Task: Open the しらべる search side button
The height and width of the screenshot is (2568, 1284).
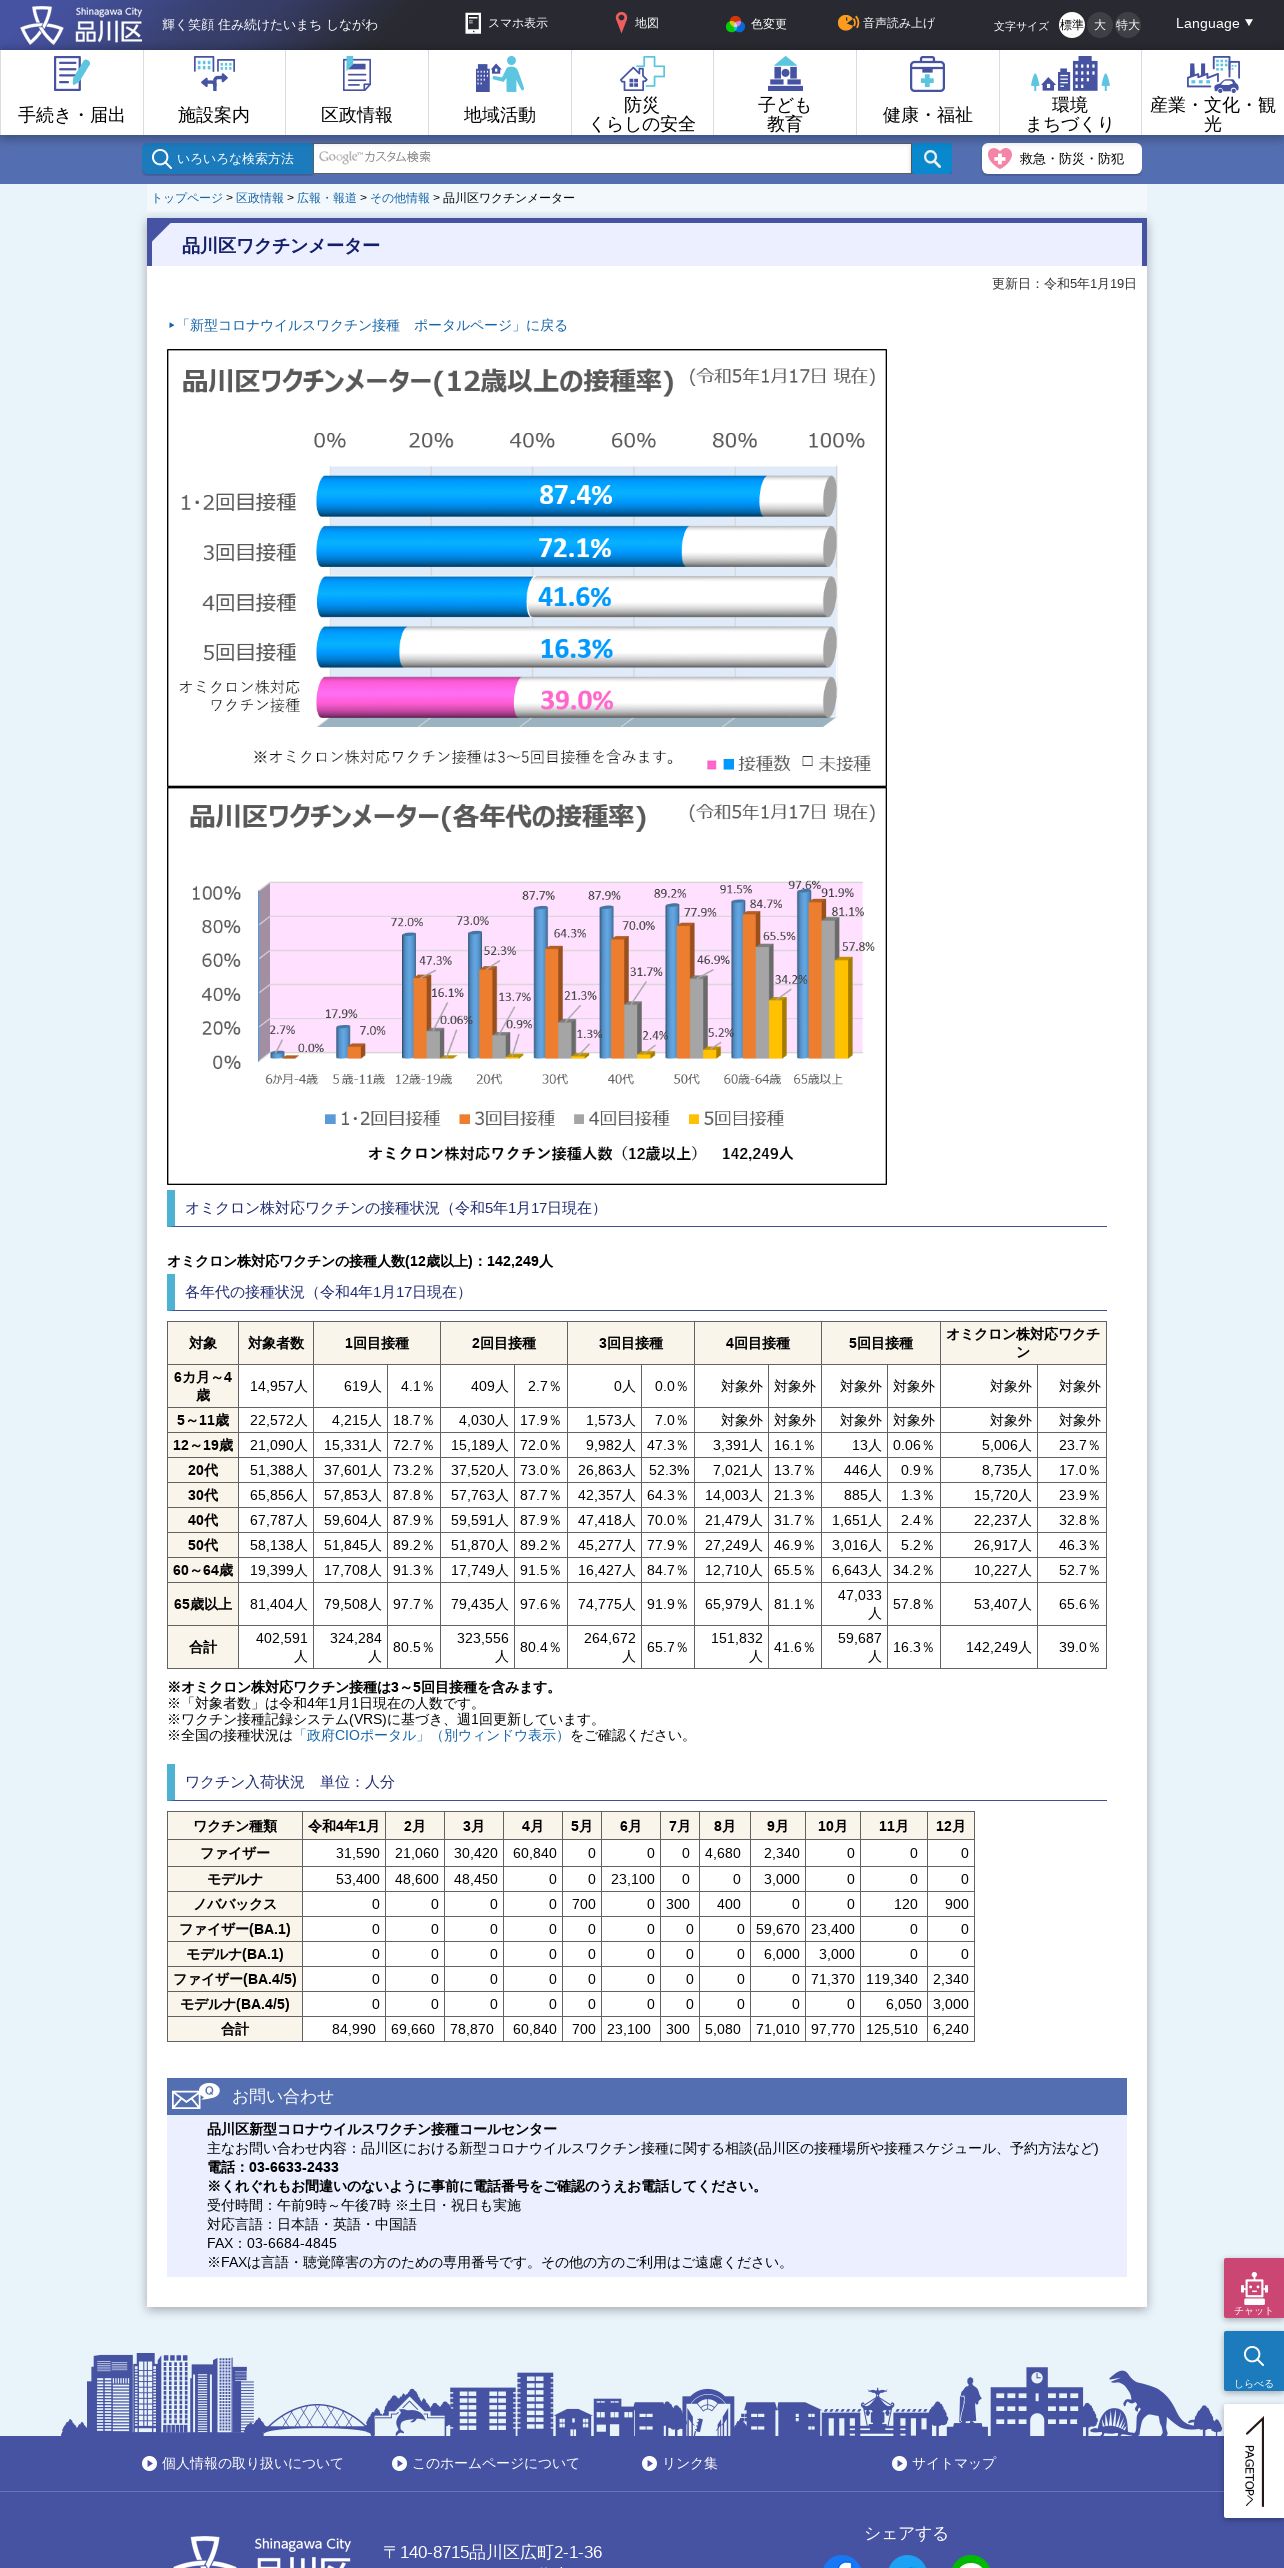Action: (x=1254, y=2361)
